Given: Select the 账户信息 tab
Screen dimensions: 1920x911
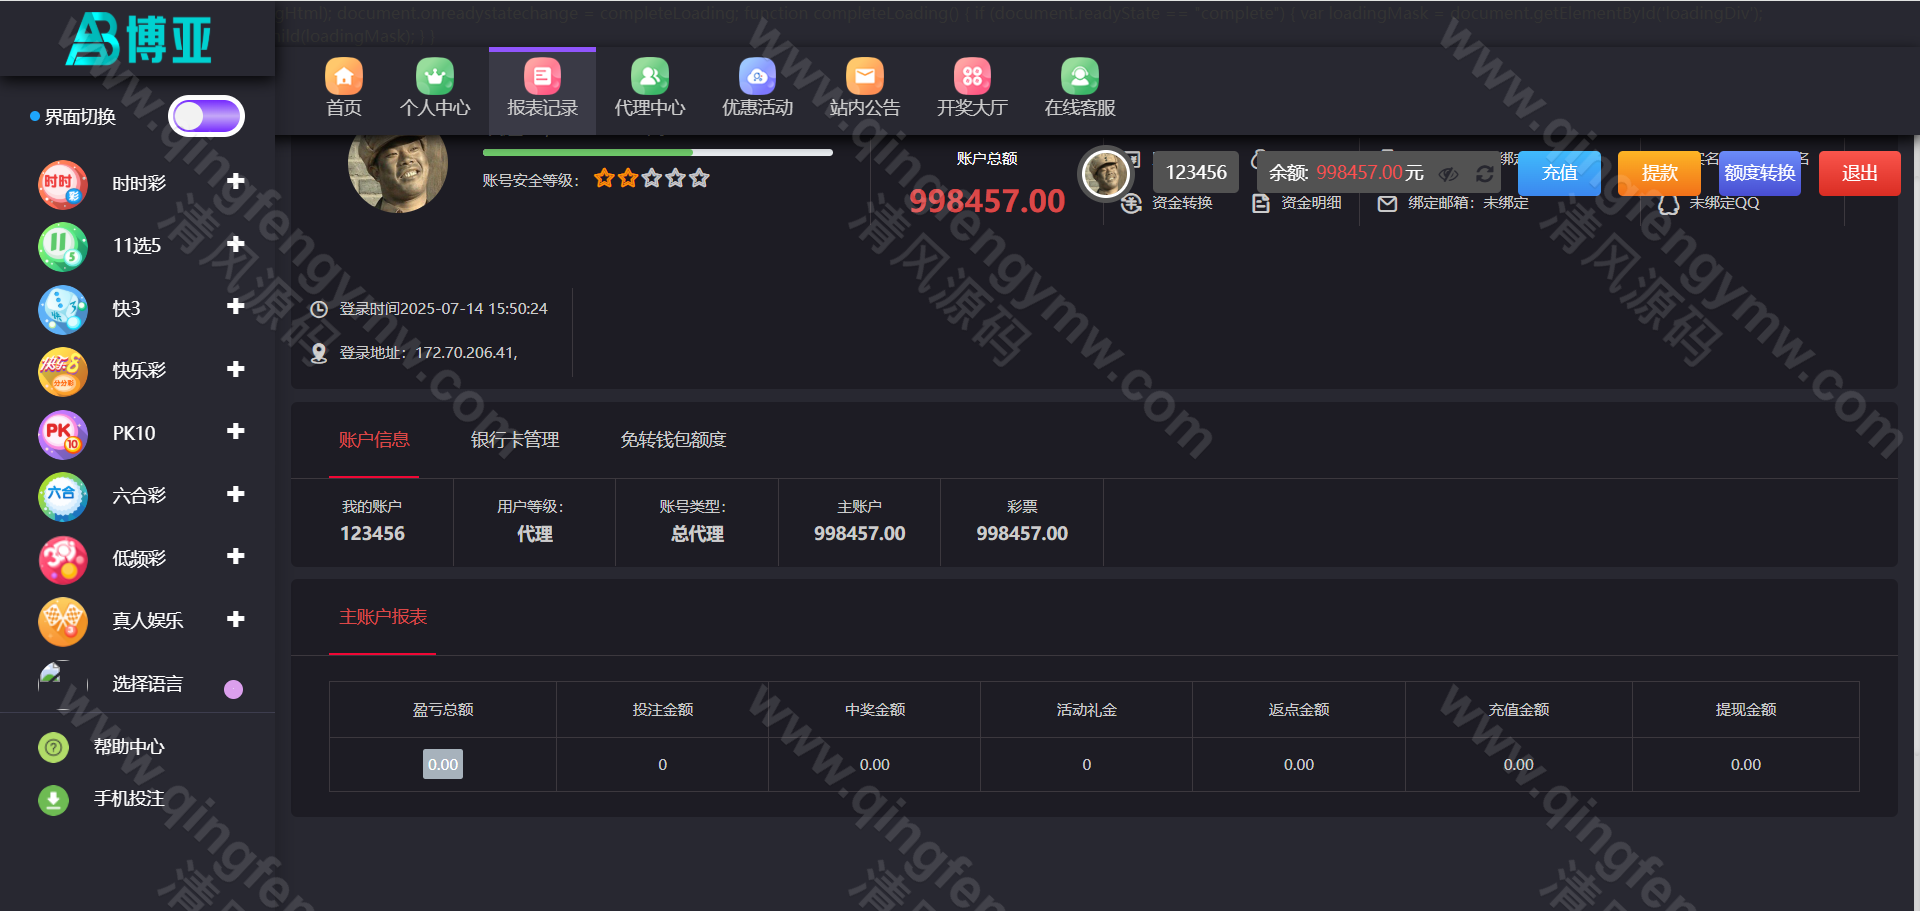Looking at the screenshot, I should [x=374, y=440].
